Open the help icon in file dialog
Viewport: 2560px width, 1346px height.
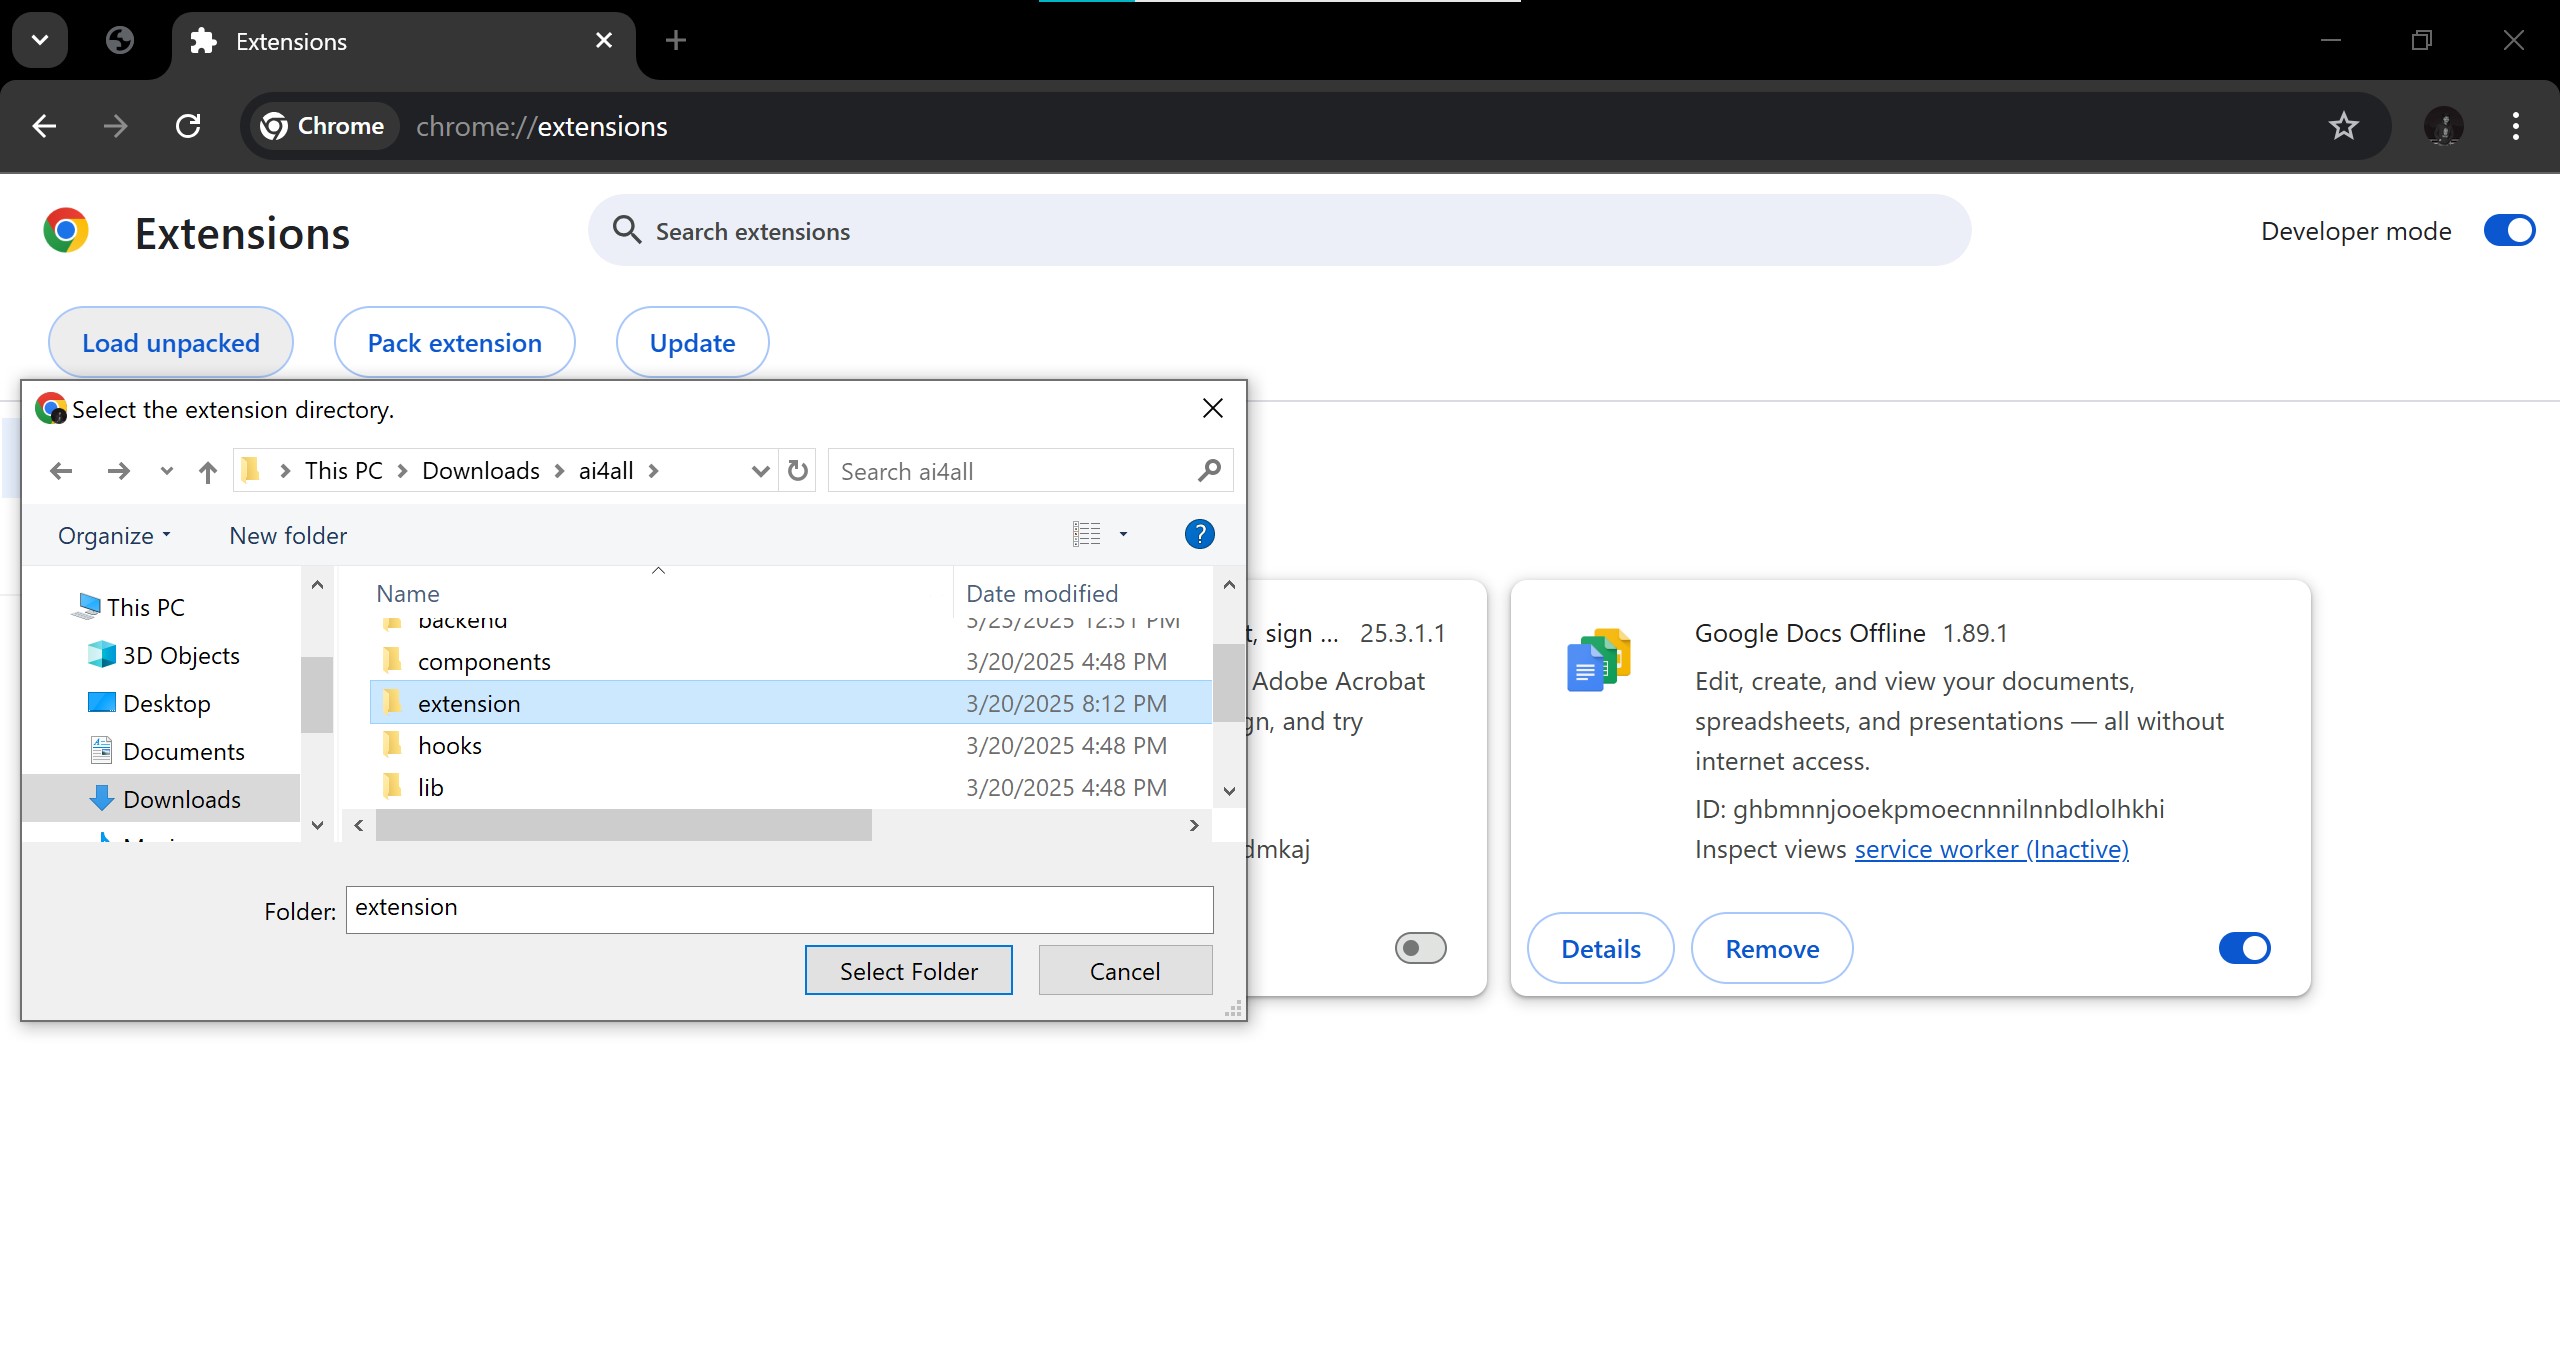tap(1199, 534)
